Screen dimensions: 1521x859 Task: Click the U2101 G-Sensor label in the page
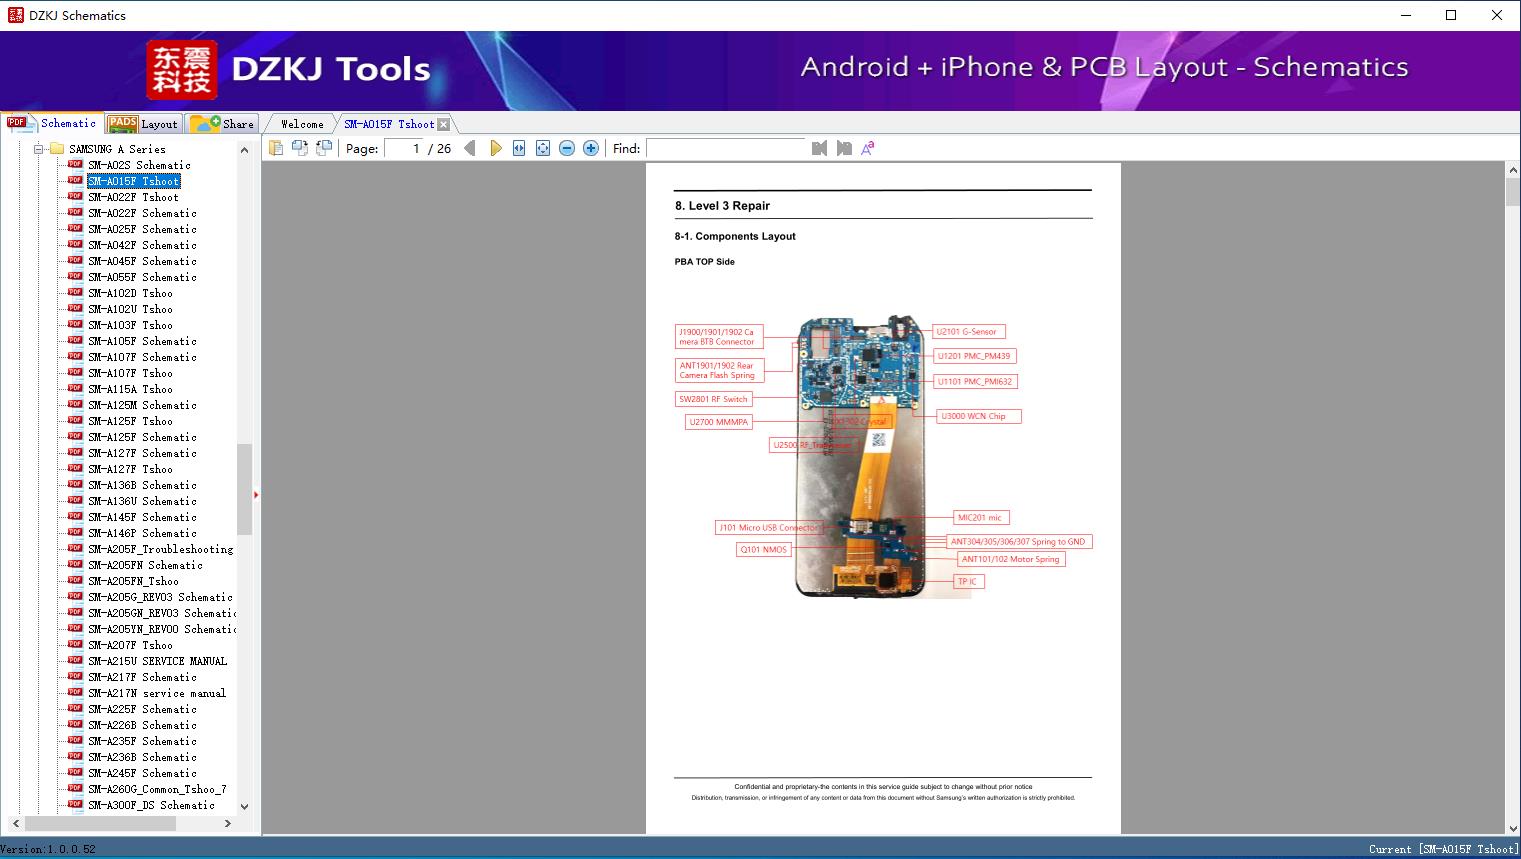click(968, 331)
